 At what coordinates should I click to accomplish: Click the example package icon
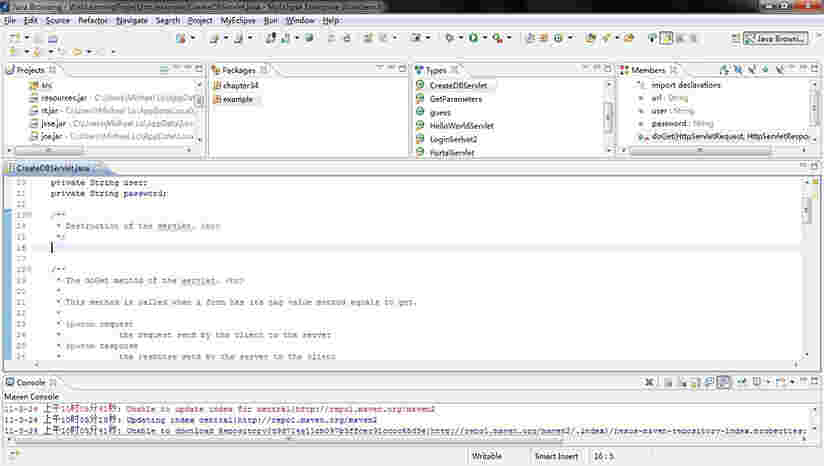tap(217, 99)
